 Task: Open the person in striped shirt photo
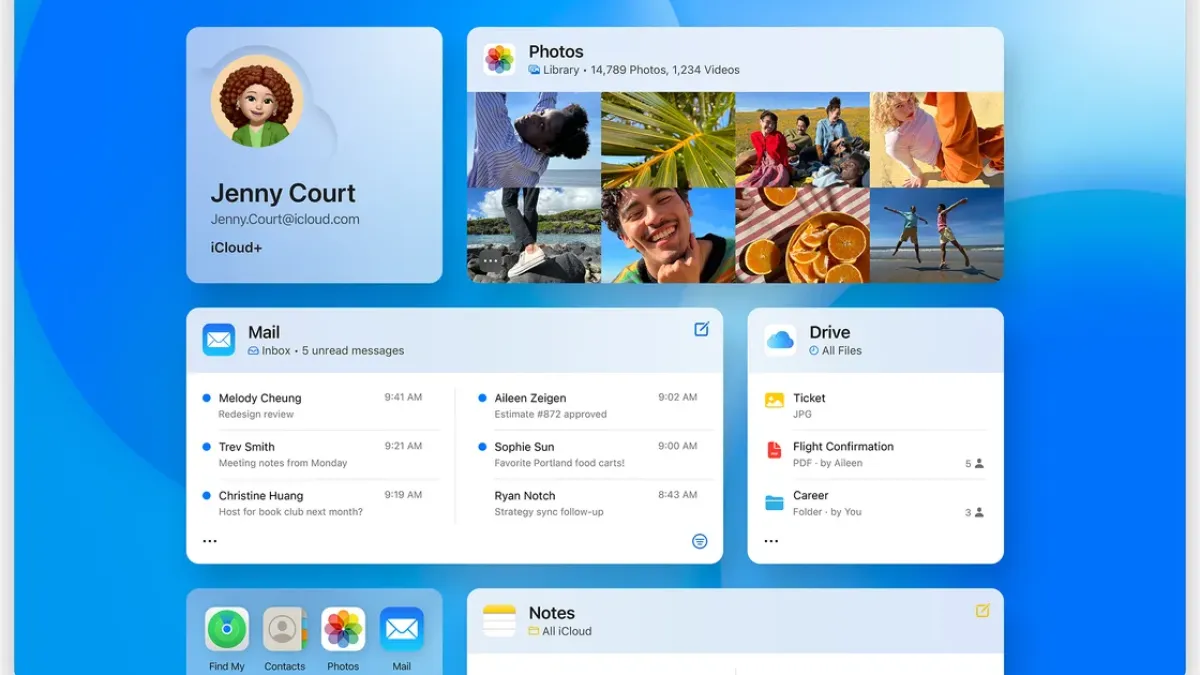pos(534,140)
